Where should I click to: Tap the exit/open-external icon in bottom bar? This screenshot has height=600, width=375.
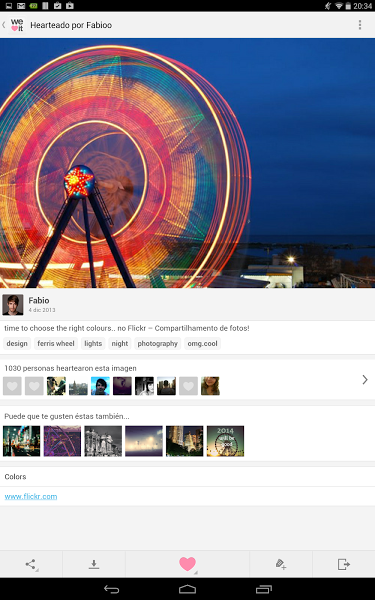344,564
